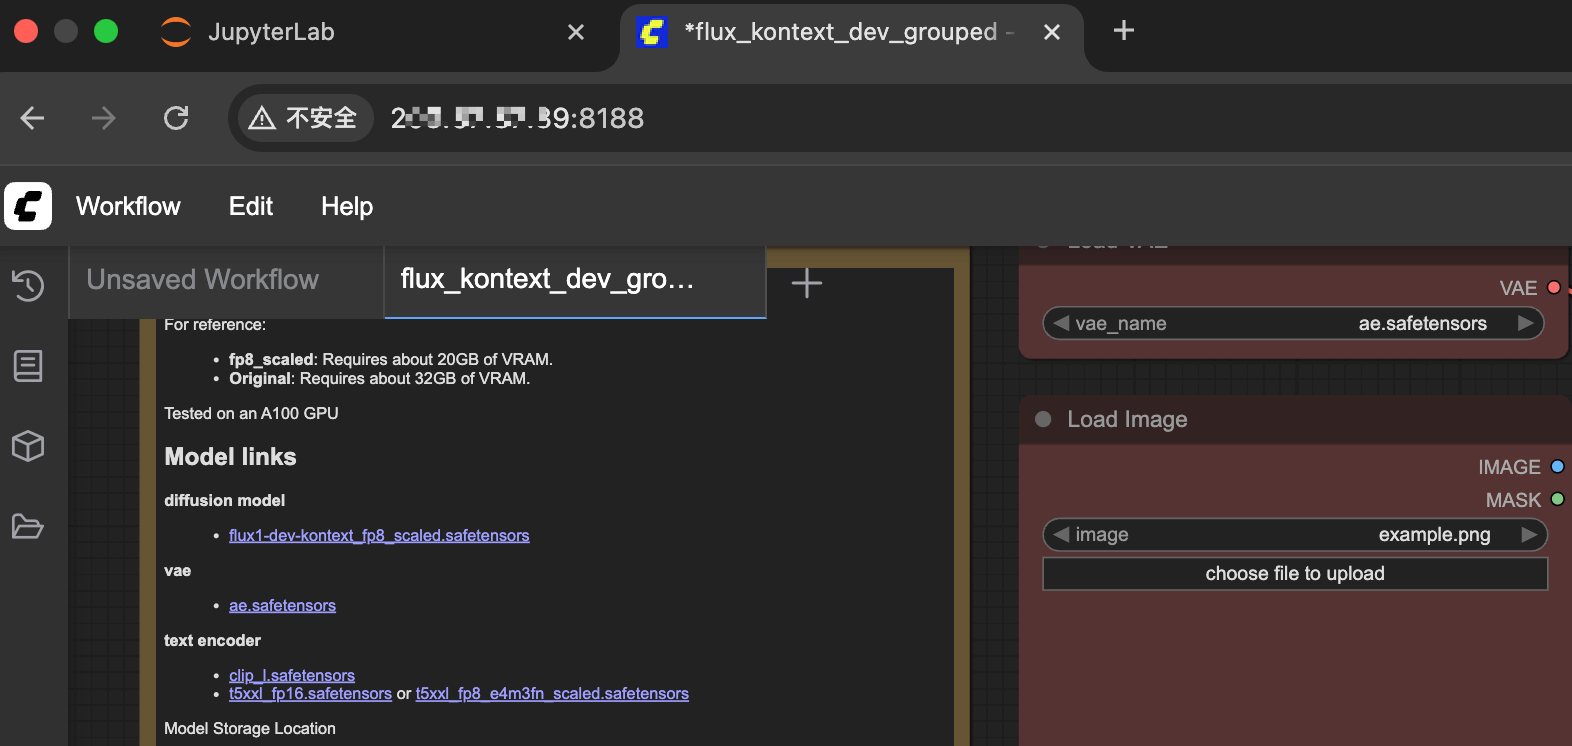Open the node library sidebar icon
1572x746 pixels.
tap(28, 366)
